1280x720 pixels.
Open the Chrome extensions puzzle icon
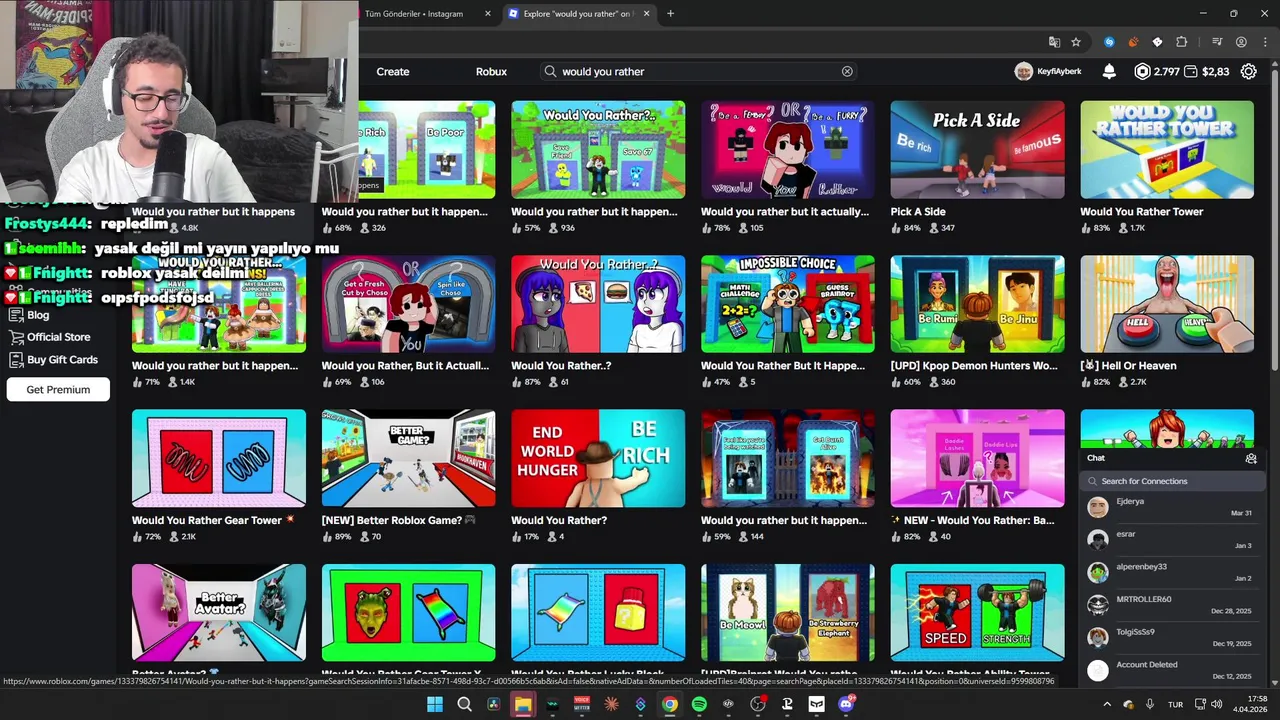coord(1182,42)
